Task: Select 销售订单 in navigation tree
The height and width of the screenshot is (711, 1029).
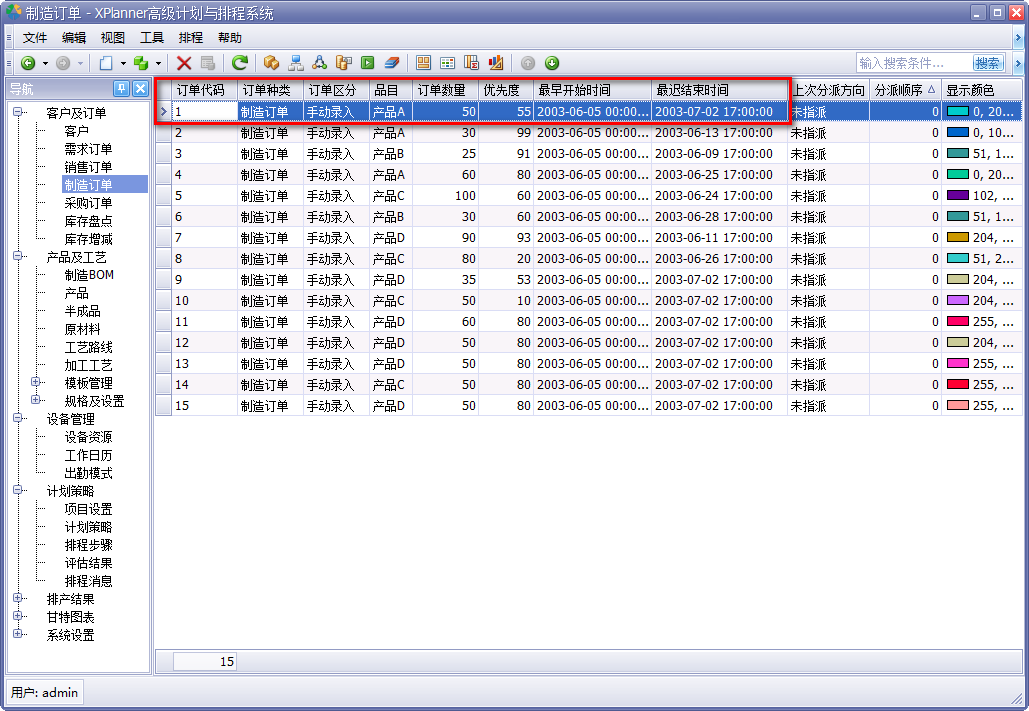Action: [88, 167]
